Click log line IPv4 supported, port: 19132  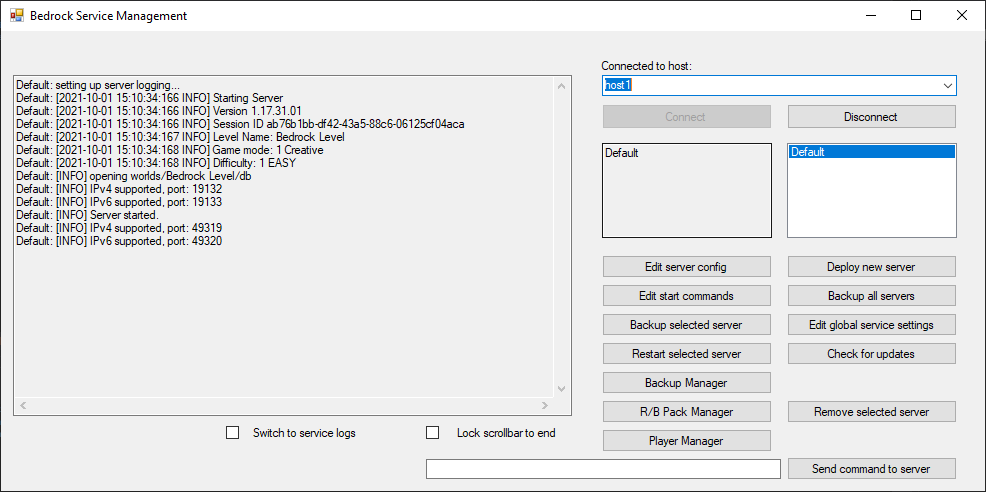coord(119,189)
